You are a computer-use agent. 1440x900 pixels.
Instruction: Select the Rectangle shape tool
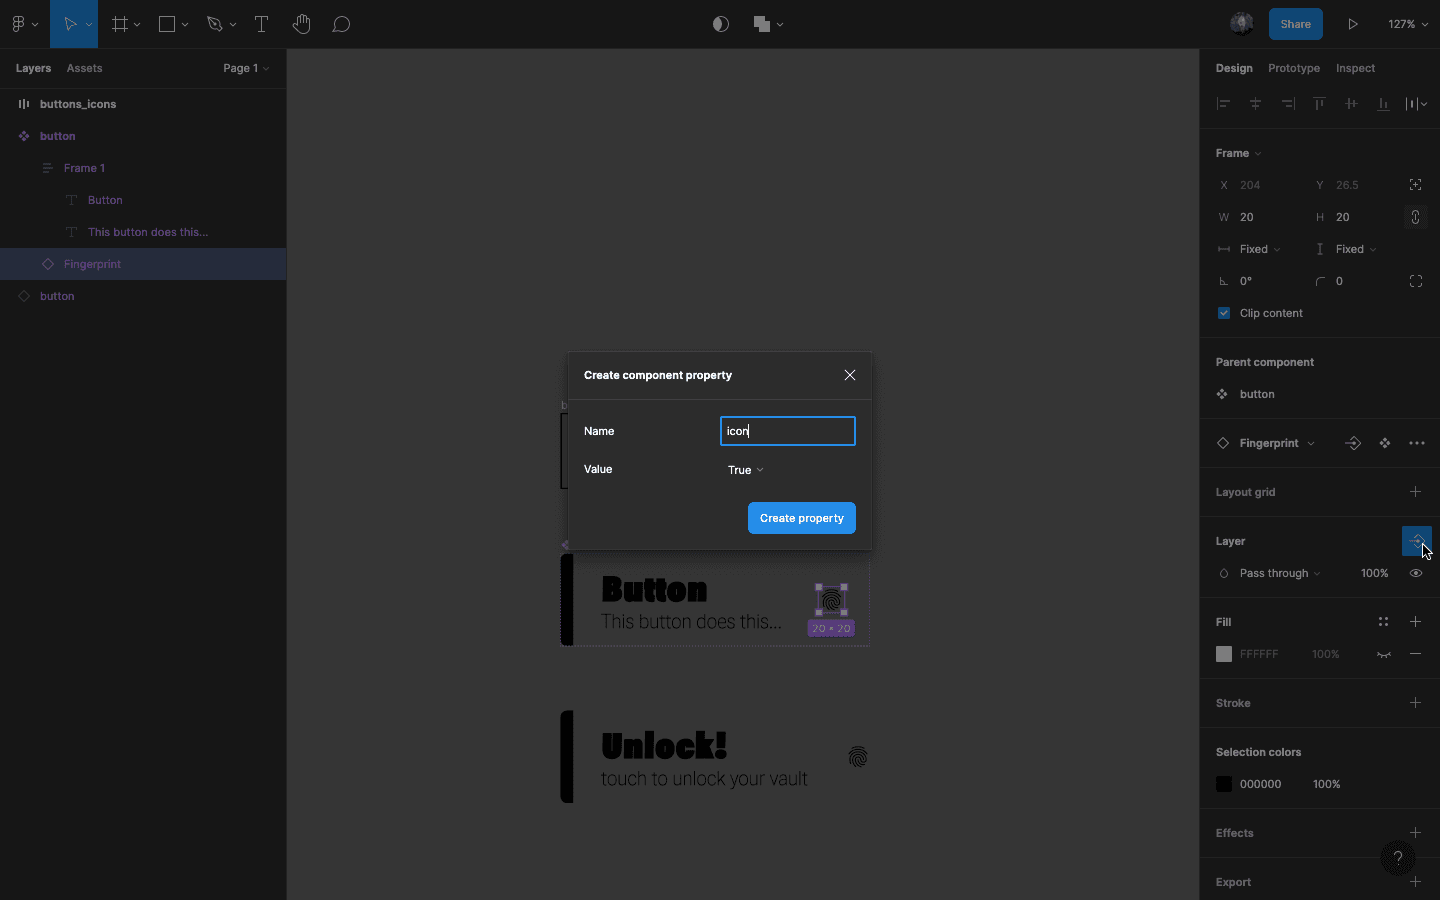point(167,24)
